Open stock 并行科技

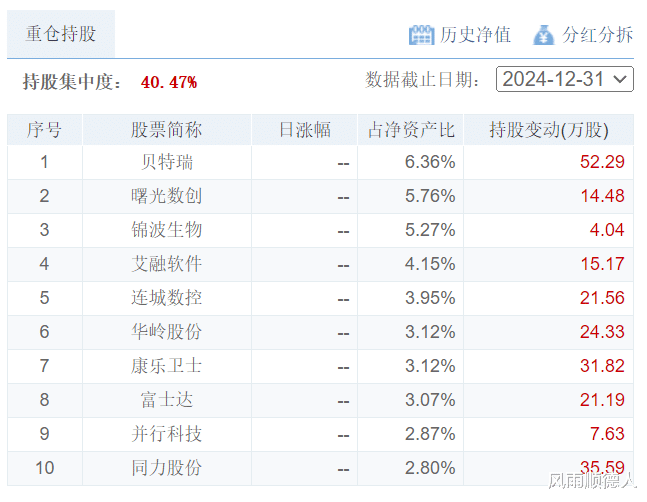[x=167, y=434]
